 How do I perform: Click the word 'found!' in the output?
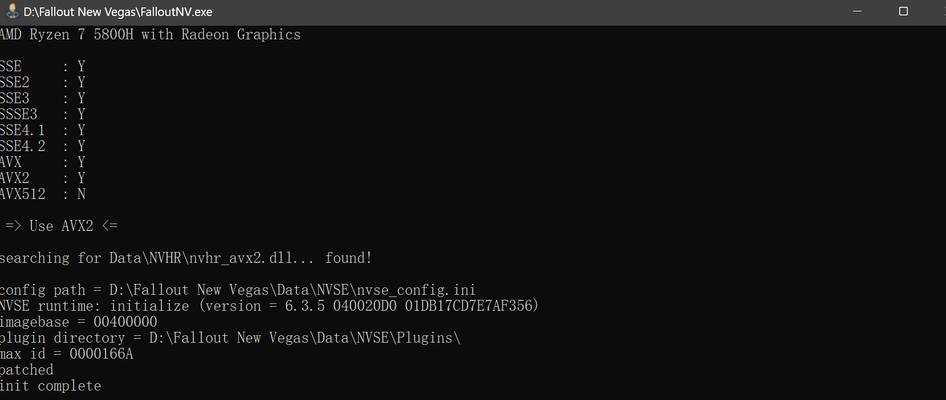[349, 258]
